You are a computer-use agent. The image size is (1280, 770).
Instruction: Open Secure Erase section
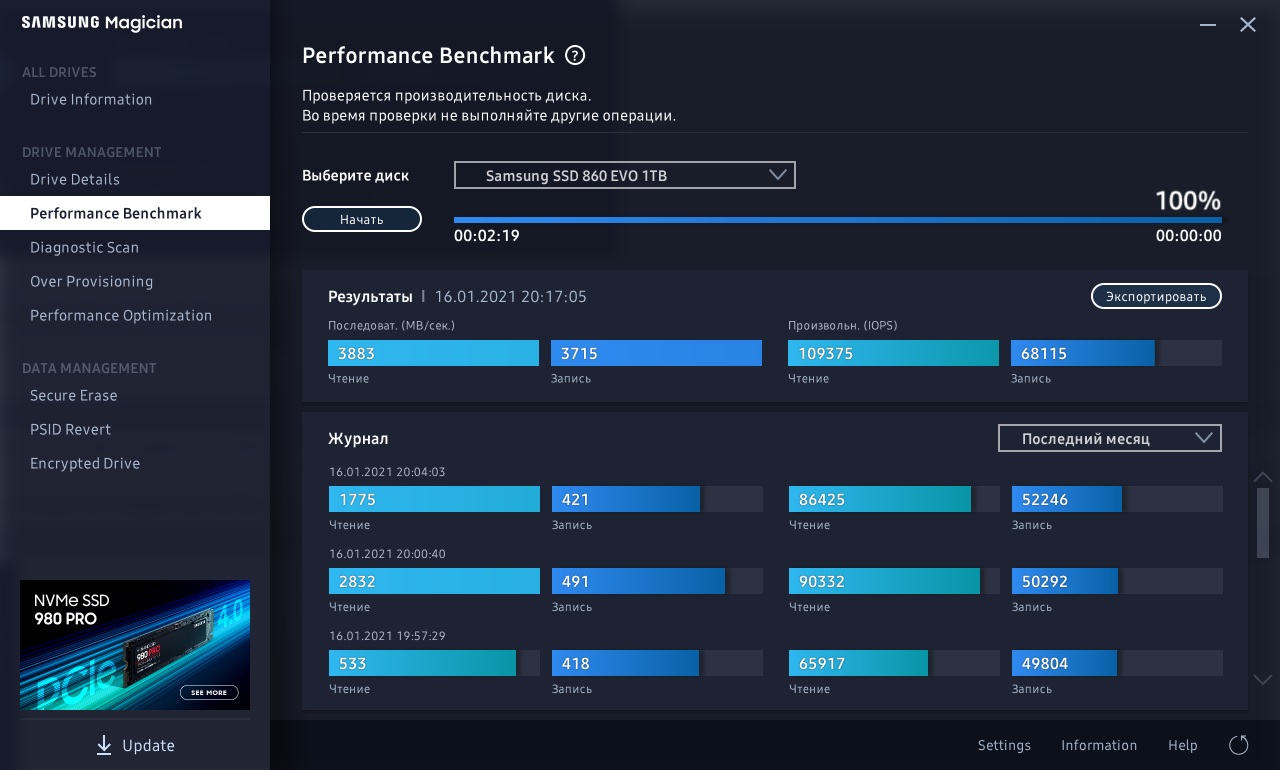[x=73, y=395]
